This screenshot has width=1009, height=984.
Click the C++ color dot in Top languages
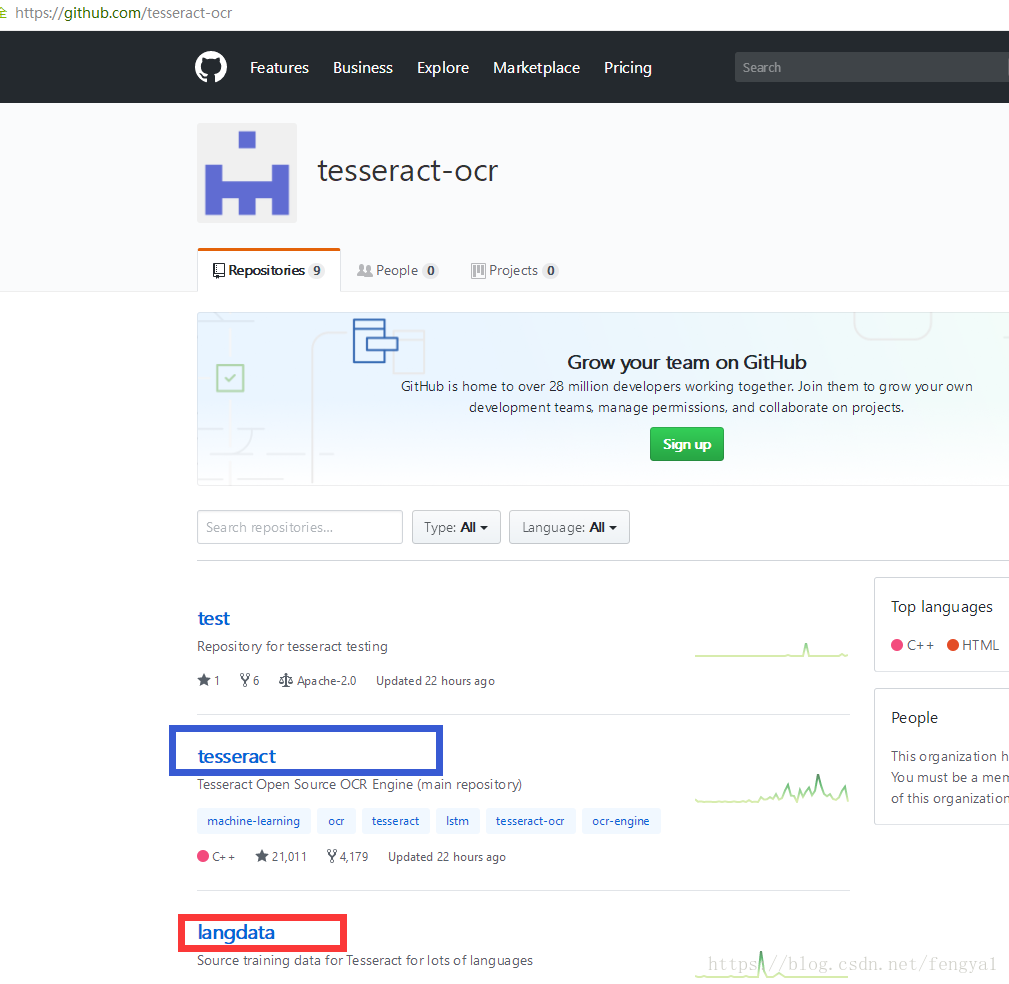click(x=897, y=645)
